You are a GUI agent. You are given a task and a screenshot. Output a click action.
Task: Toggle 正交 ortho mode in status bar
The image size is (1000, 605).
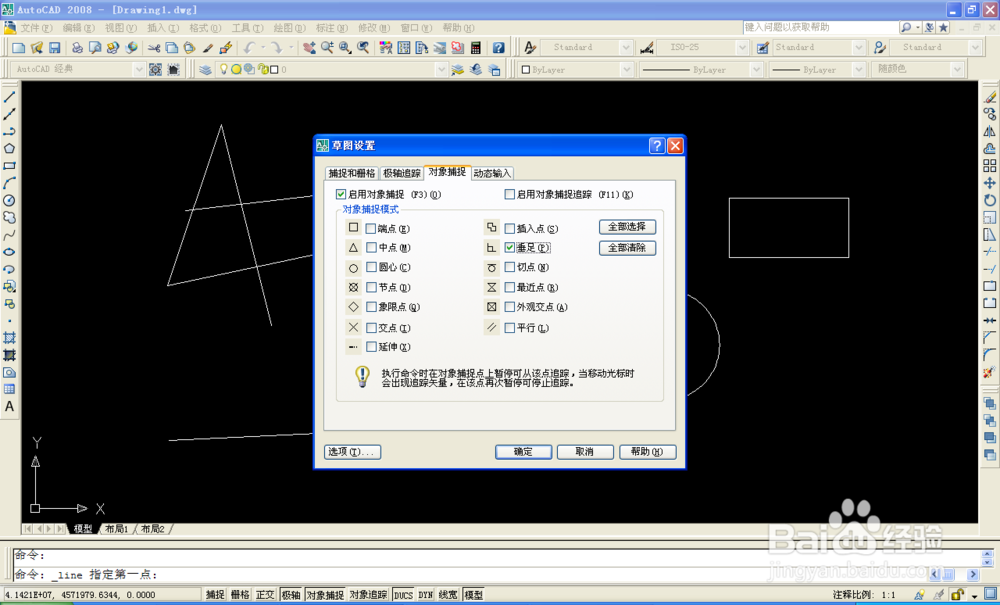pos(265,595)
